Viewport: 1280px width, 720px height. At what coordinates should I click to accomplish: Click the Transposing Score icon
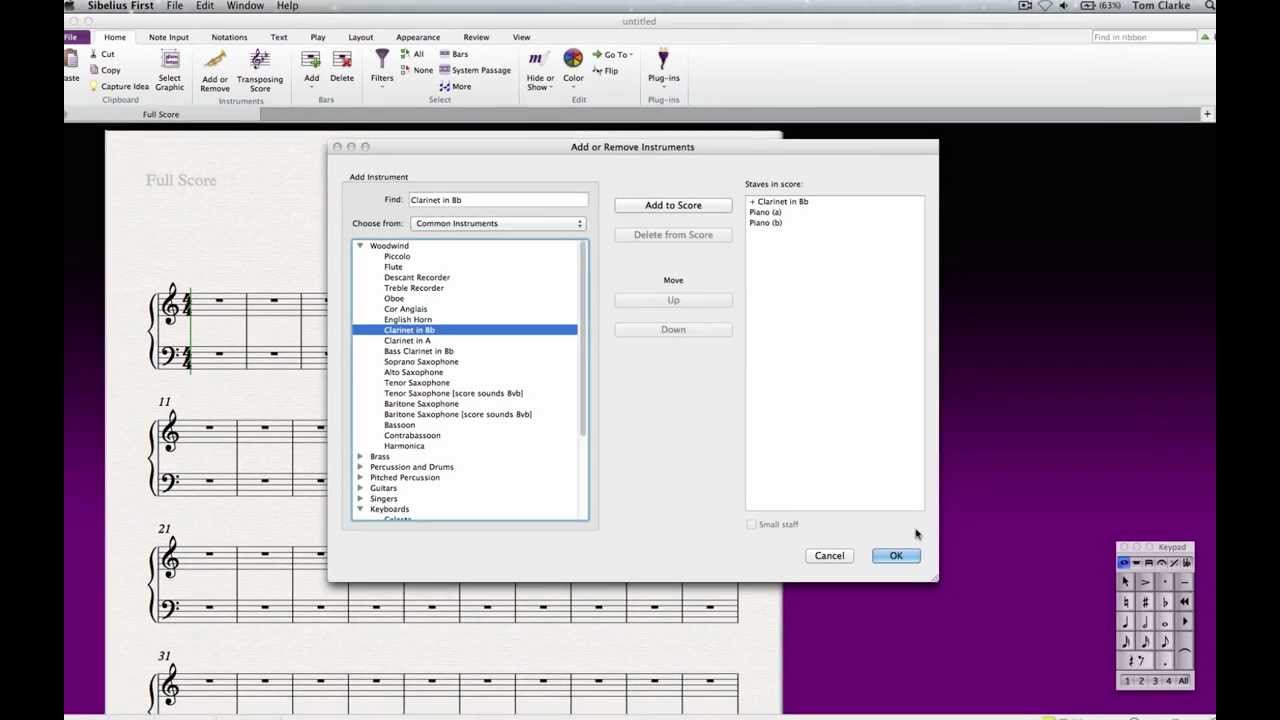[x=260, y=60]
